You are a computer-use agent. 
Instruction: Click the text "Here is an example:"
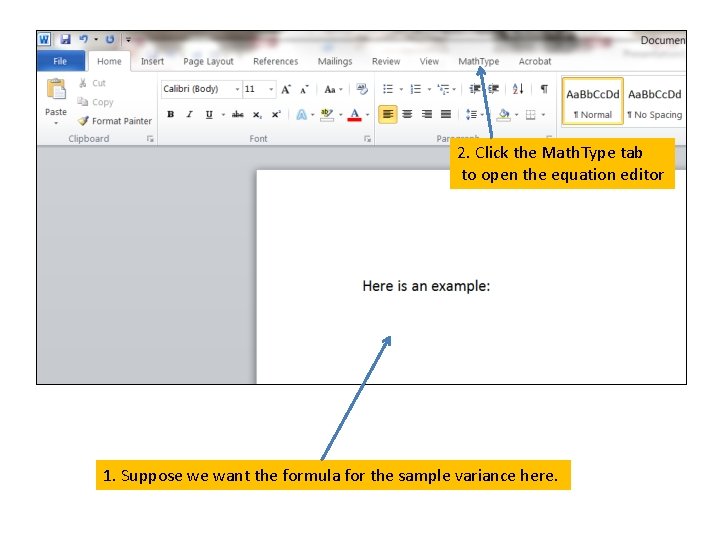click(426, 286)
